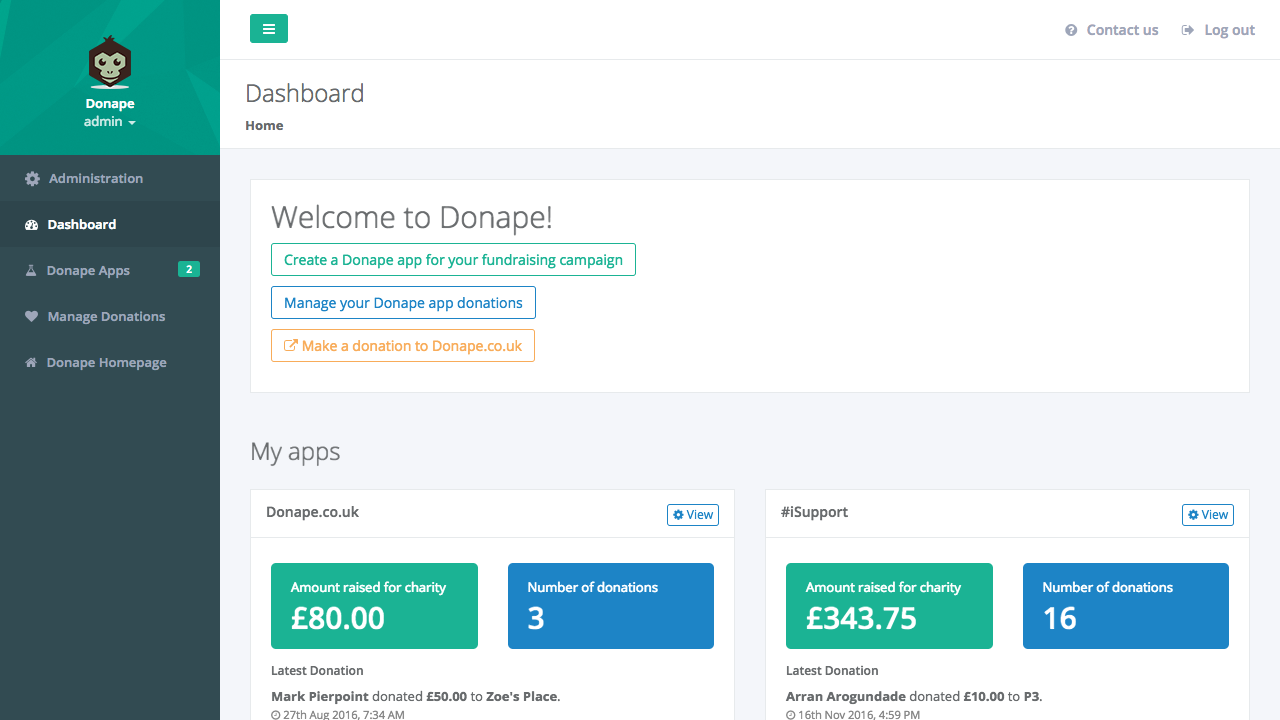Open Manage Donations in the sidebar
Image resolution: width=1280 pixels, height=720 pixels.
[110, 316]
